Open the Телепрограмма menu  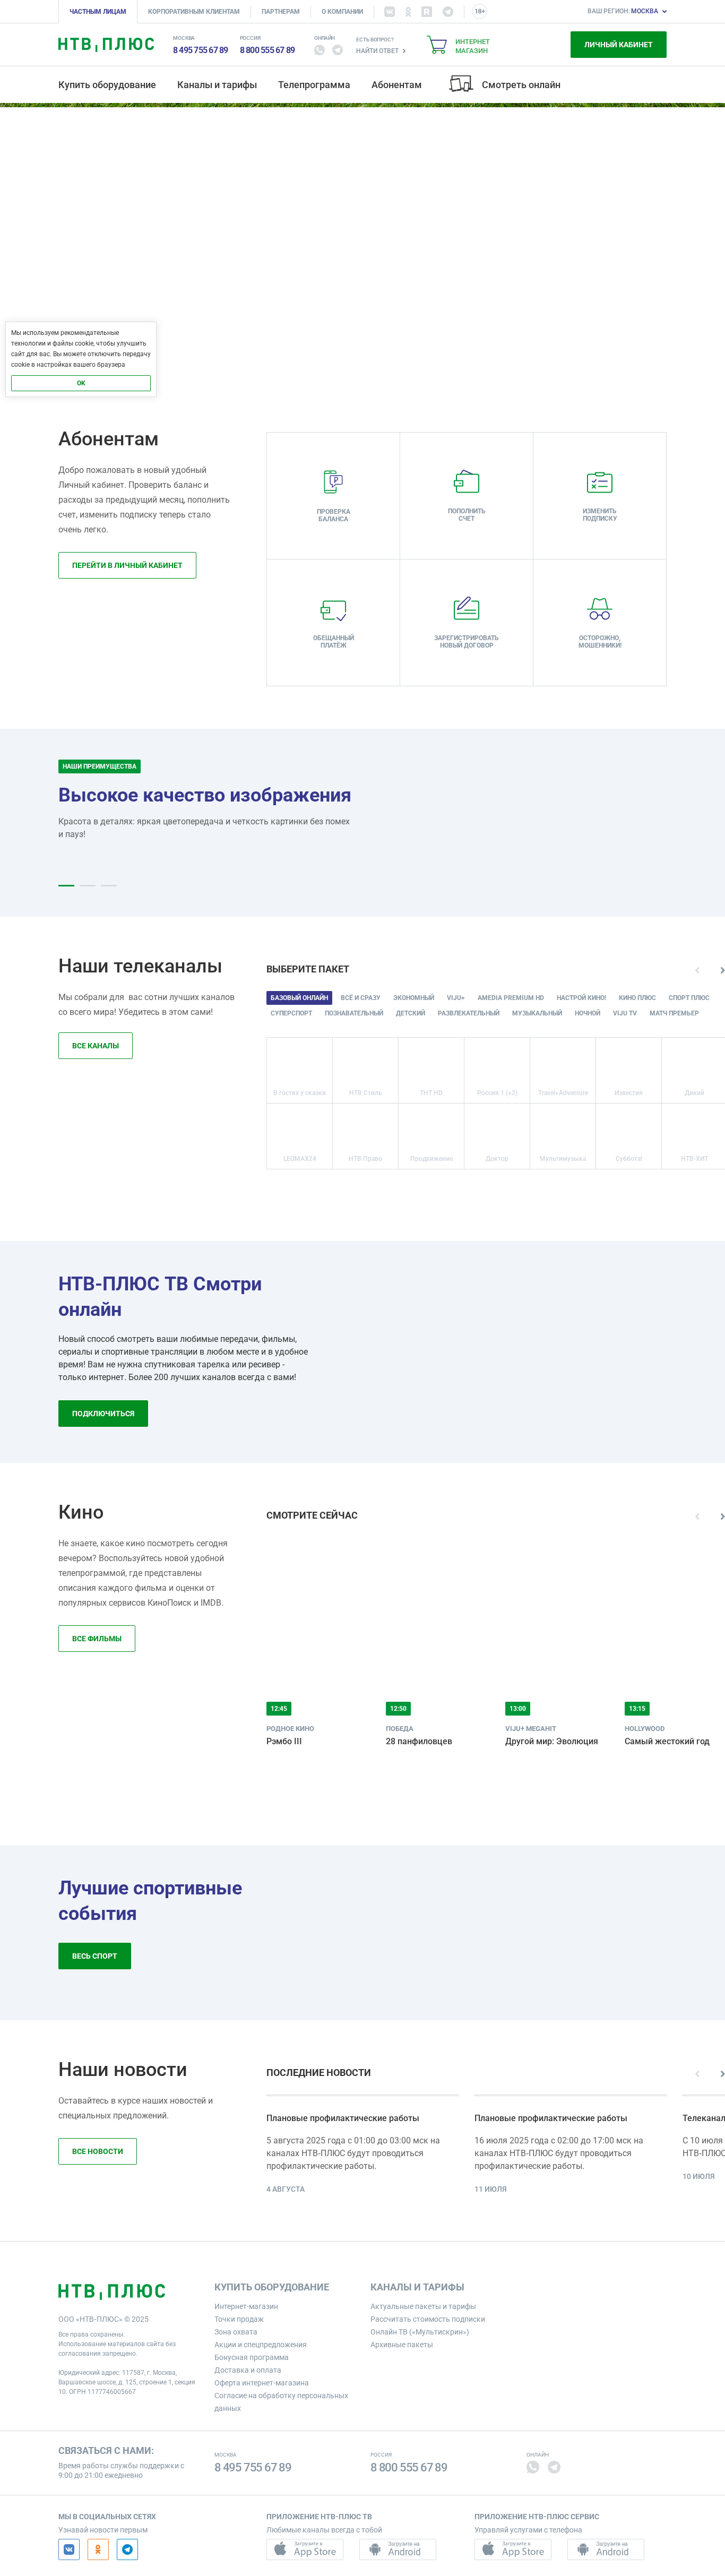pos(314,85)
